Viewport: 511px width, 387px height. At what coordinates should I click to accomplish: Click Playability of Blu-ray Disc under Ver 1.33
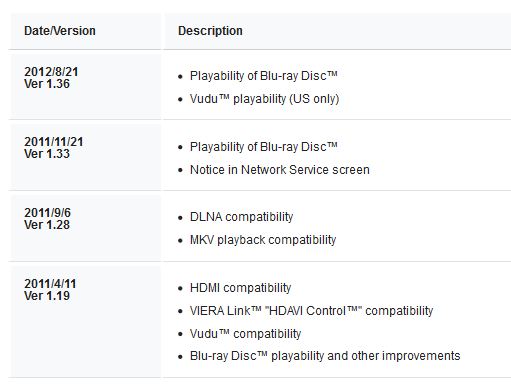click(264, 147)
